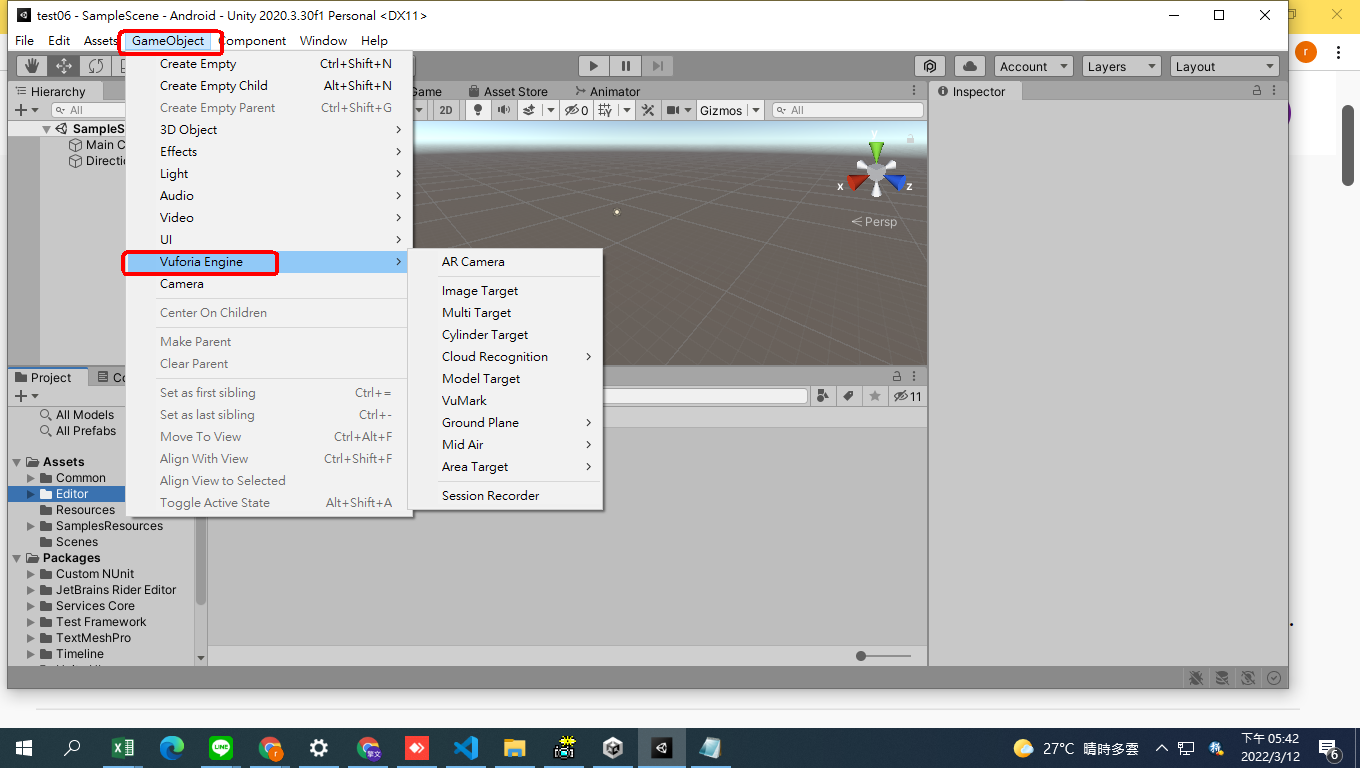This screenshot has height=768, width=1360.
Task: Choose Cylinder Target in the submenu
Action: pyautogui.click(x=505, y=335)
